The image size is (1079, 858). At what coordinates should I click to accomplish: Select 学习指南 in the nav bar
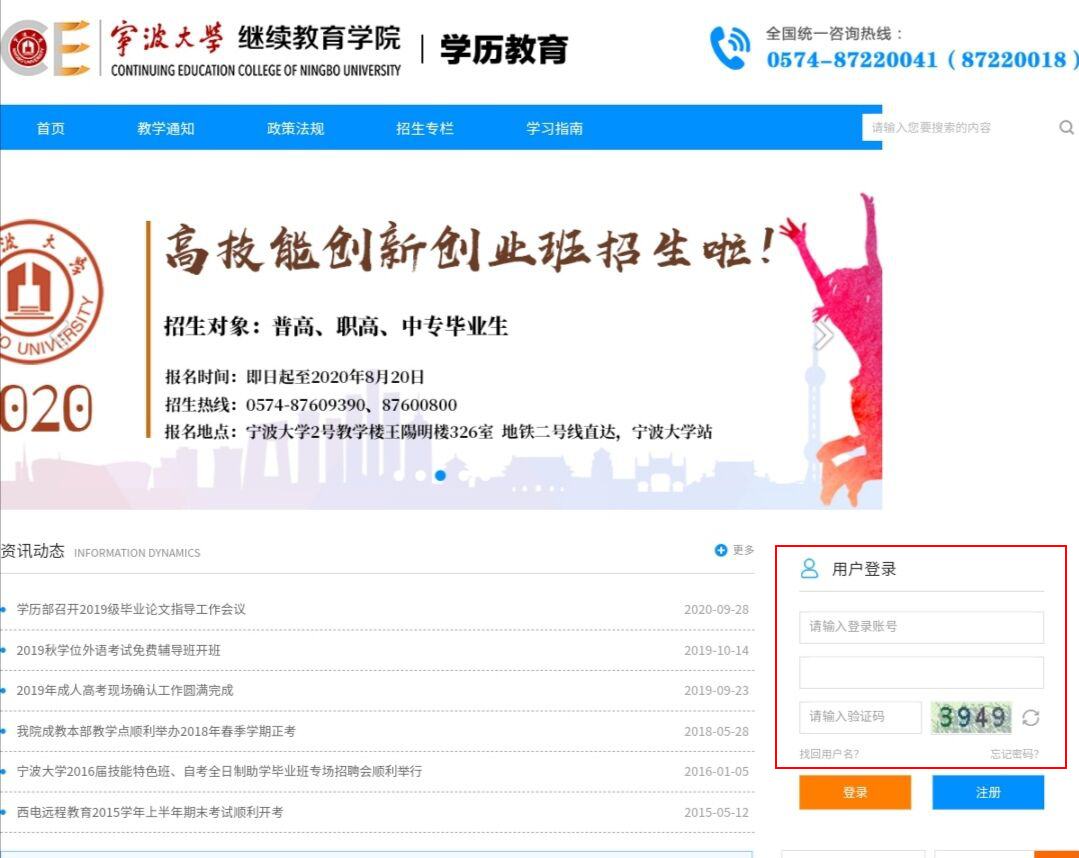click(x=554, y=128)
